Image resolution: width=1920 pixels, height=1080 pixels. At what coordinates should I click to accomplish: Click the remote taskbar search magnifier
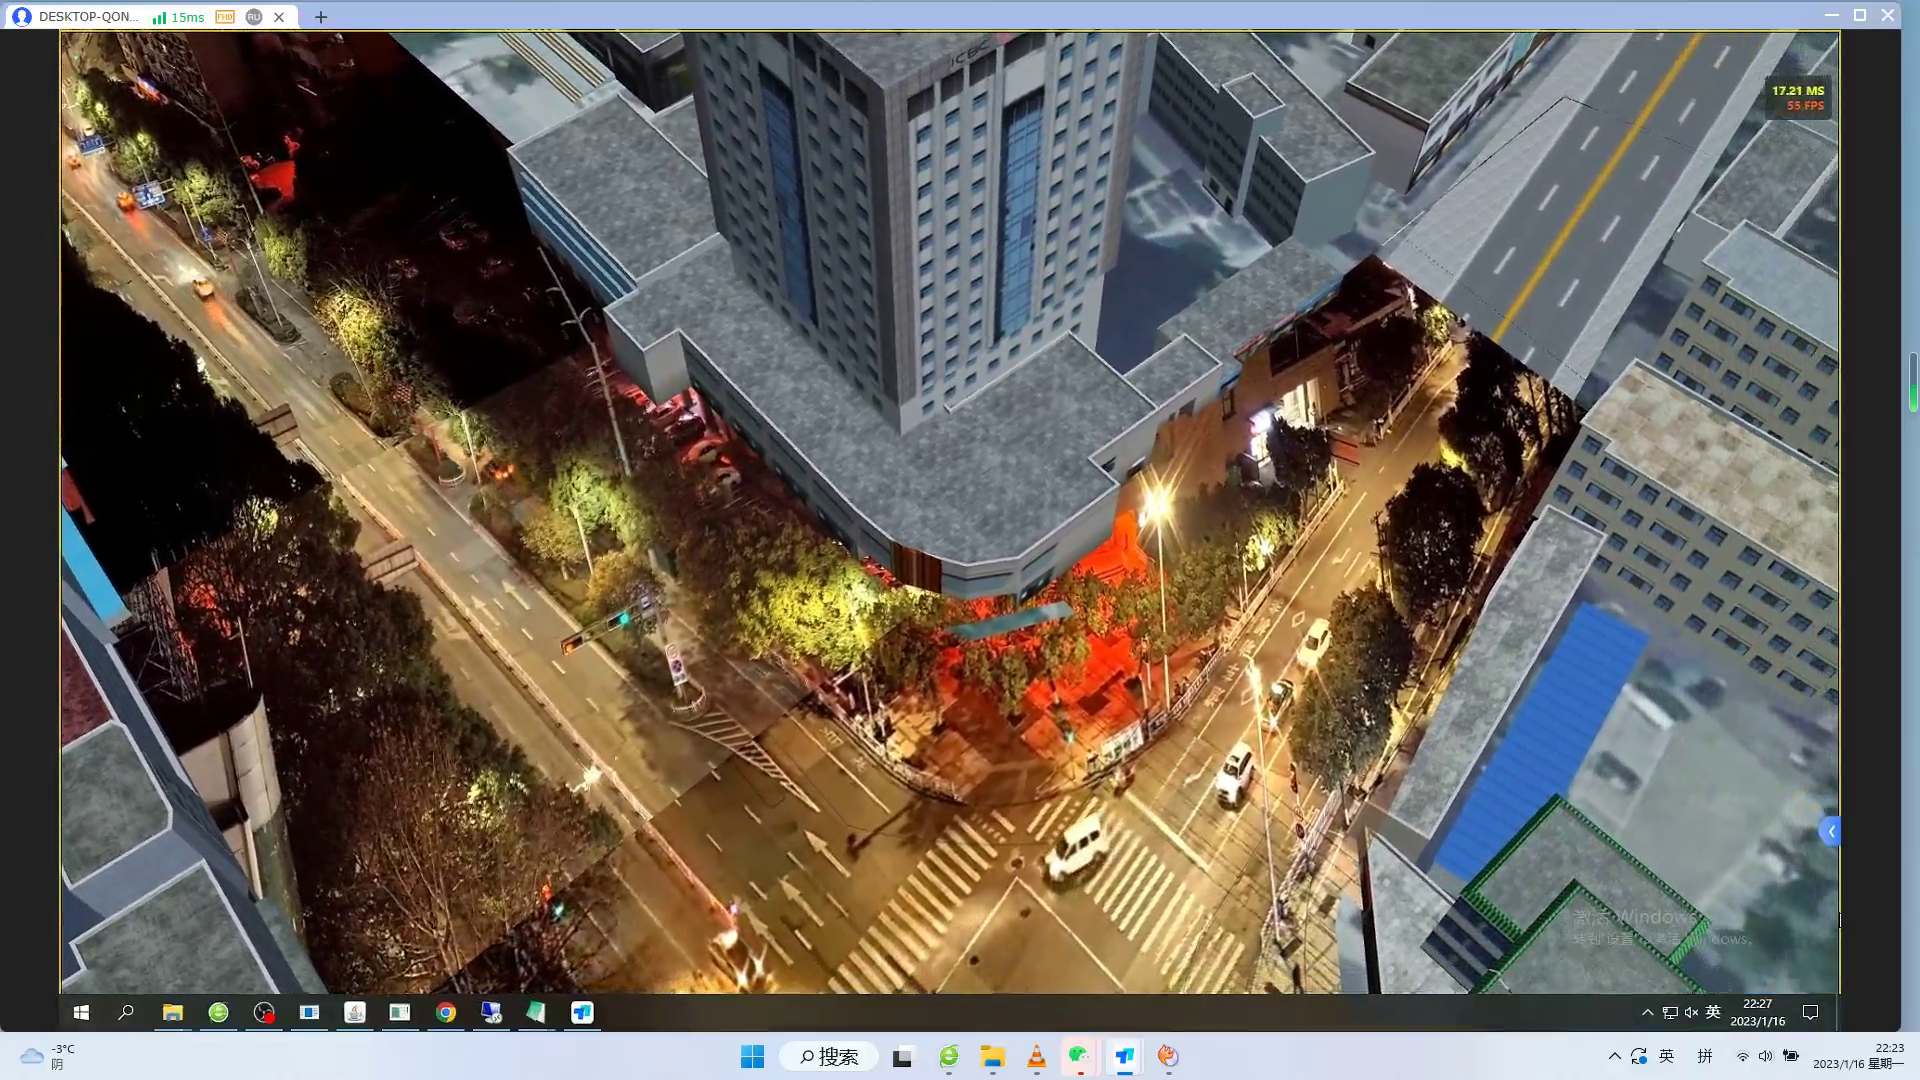[x=126, y=1013]
